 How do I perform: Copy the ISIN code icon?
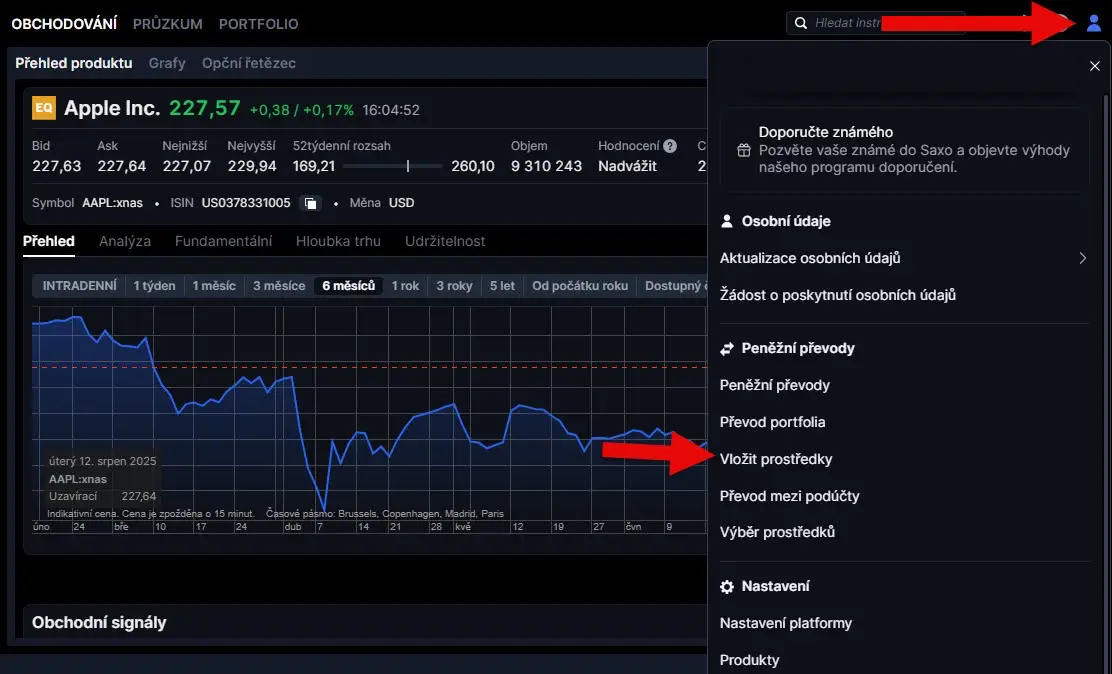(311, 203)
